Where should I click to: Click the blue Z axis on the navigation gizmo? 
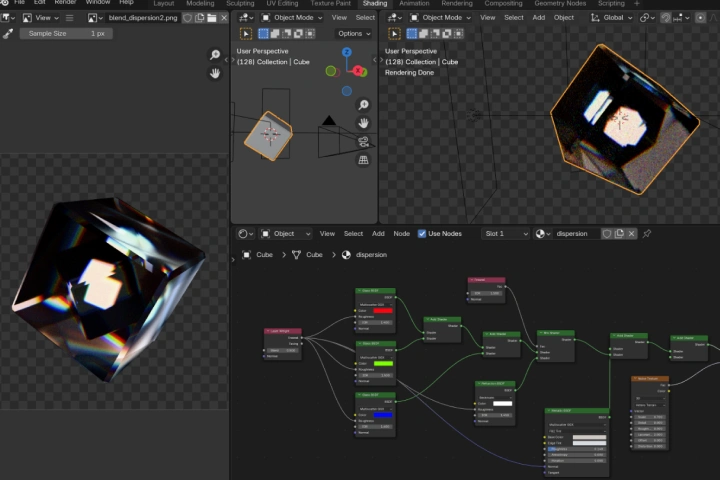(347, 52)
